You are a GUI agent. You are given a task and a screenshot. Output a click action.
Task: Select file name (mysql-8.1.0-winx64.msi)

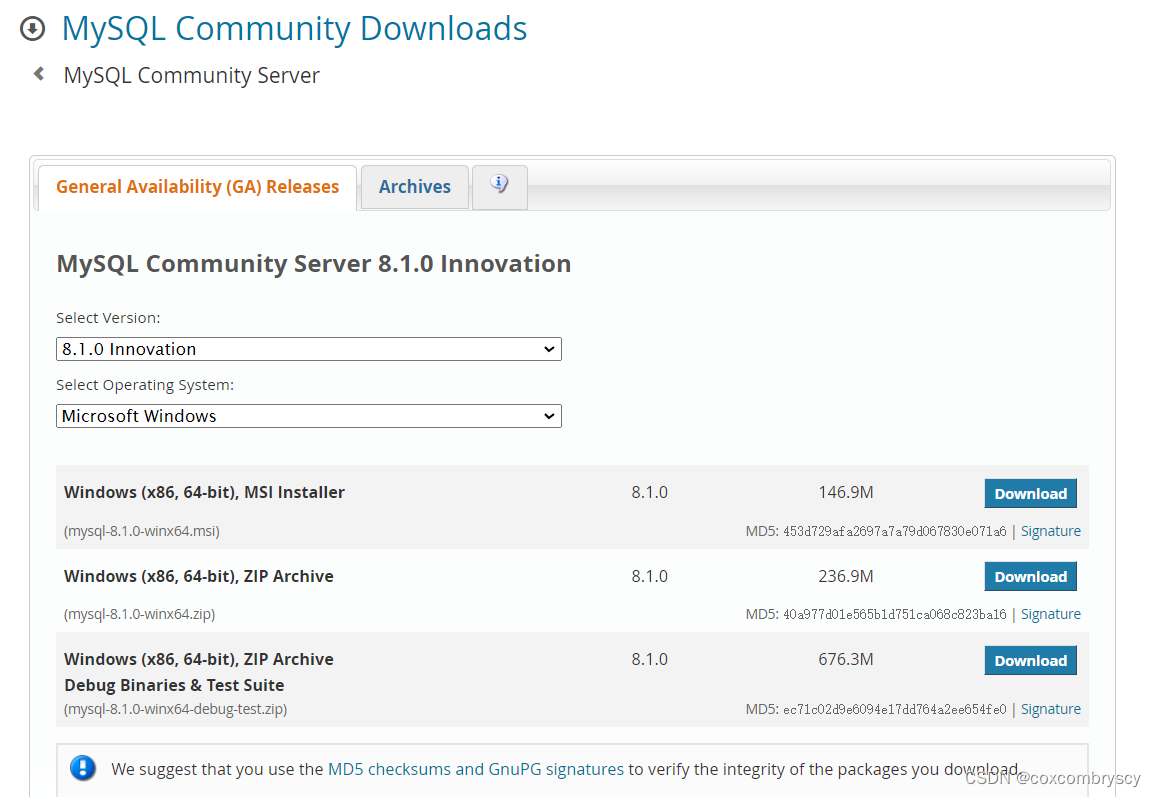142,531
